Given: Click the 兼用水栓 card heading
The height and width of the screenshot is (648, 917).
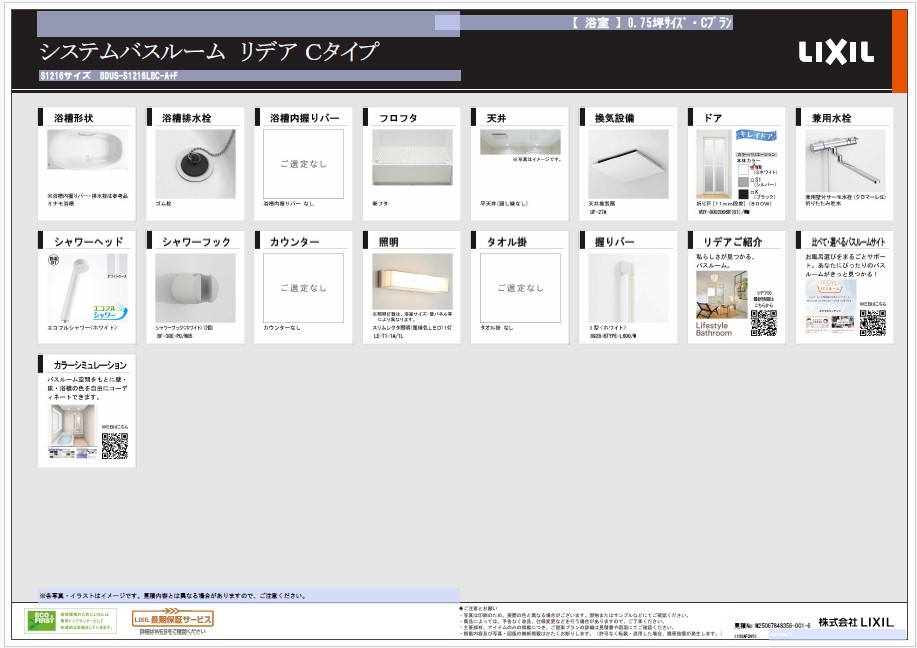Looking at the screenshot, I should click(x=832, y=118).
